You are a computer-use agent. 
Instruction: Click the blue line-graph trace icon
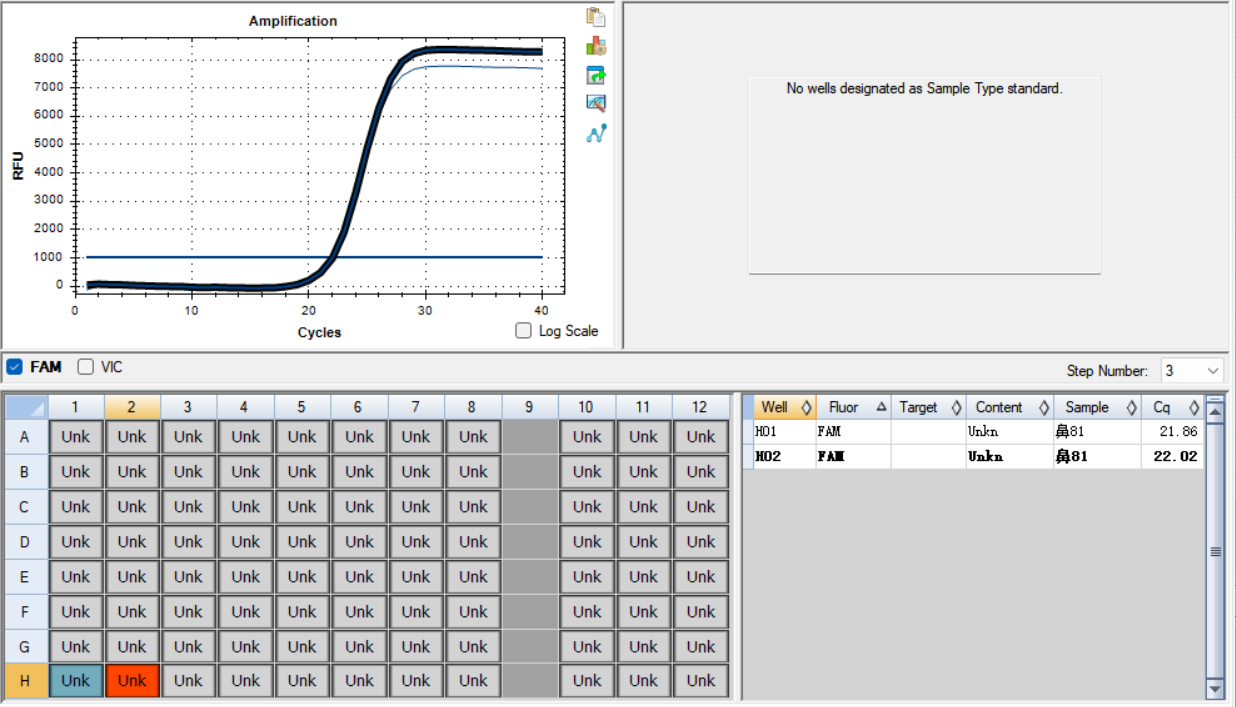596,132
